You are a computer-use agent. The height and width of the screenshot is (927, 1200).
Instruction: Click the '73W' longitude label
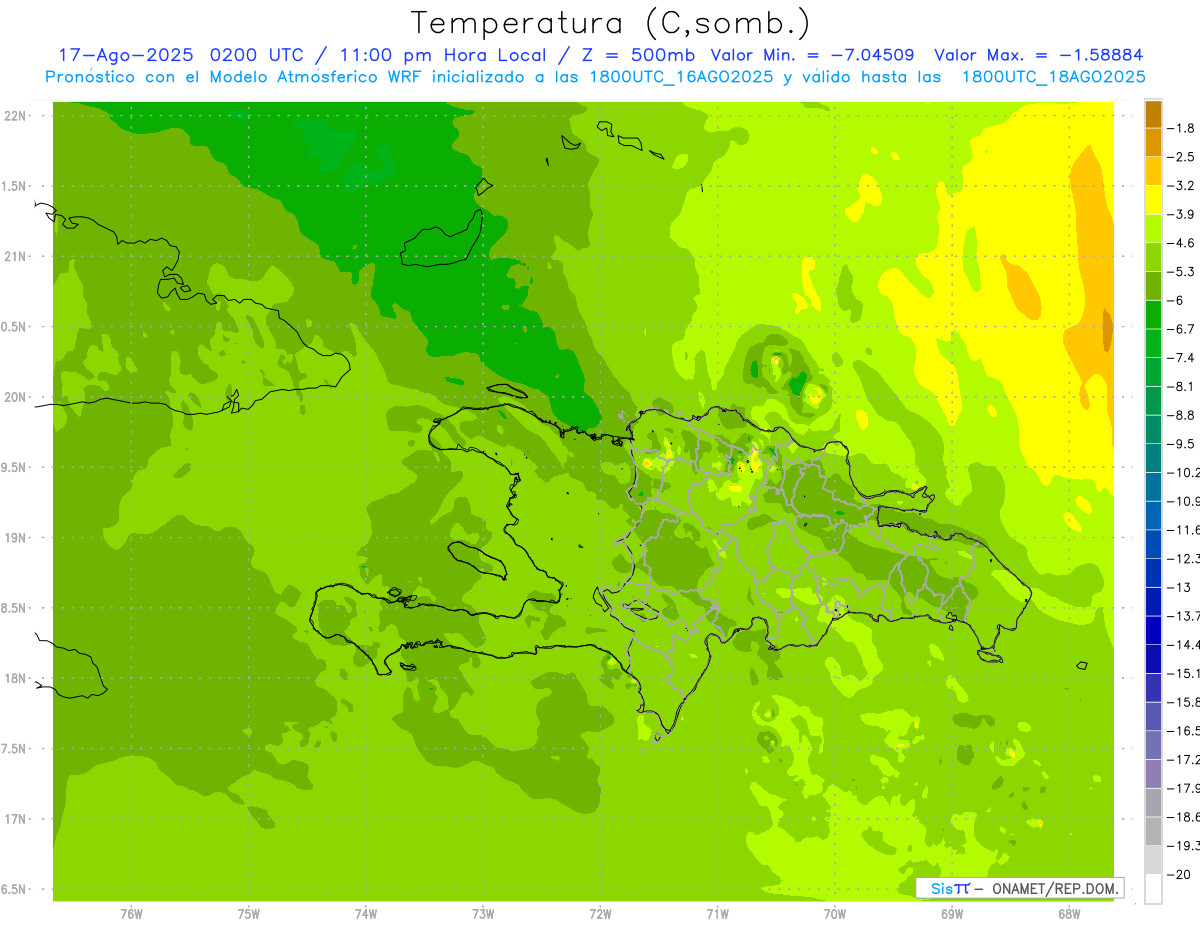pos(483,913)
